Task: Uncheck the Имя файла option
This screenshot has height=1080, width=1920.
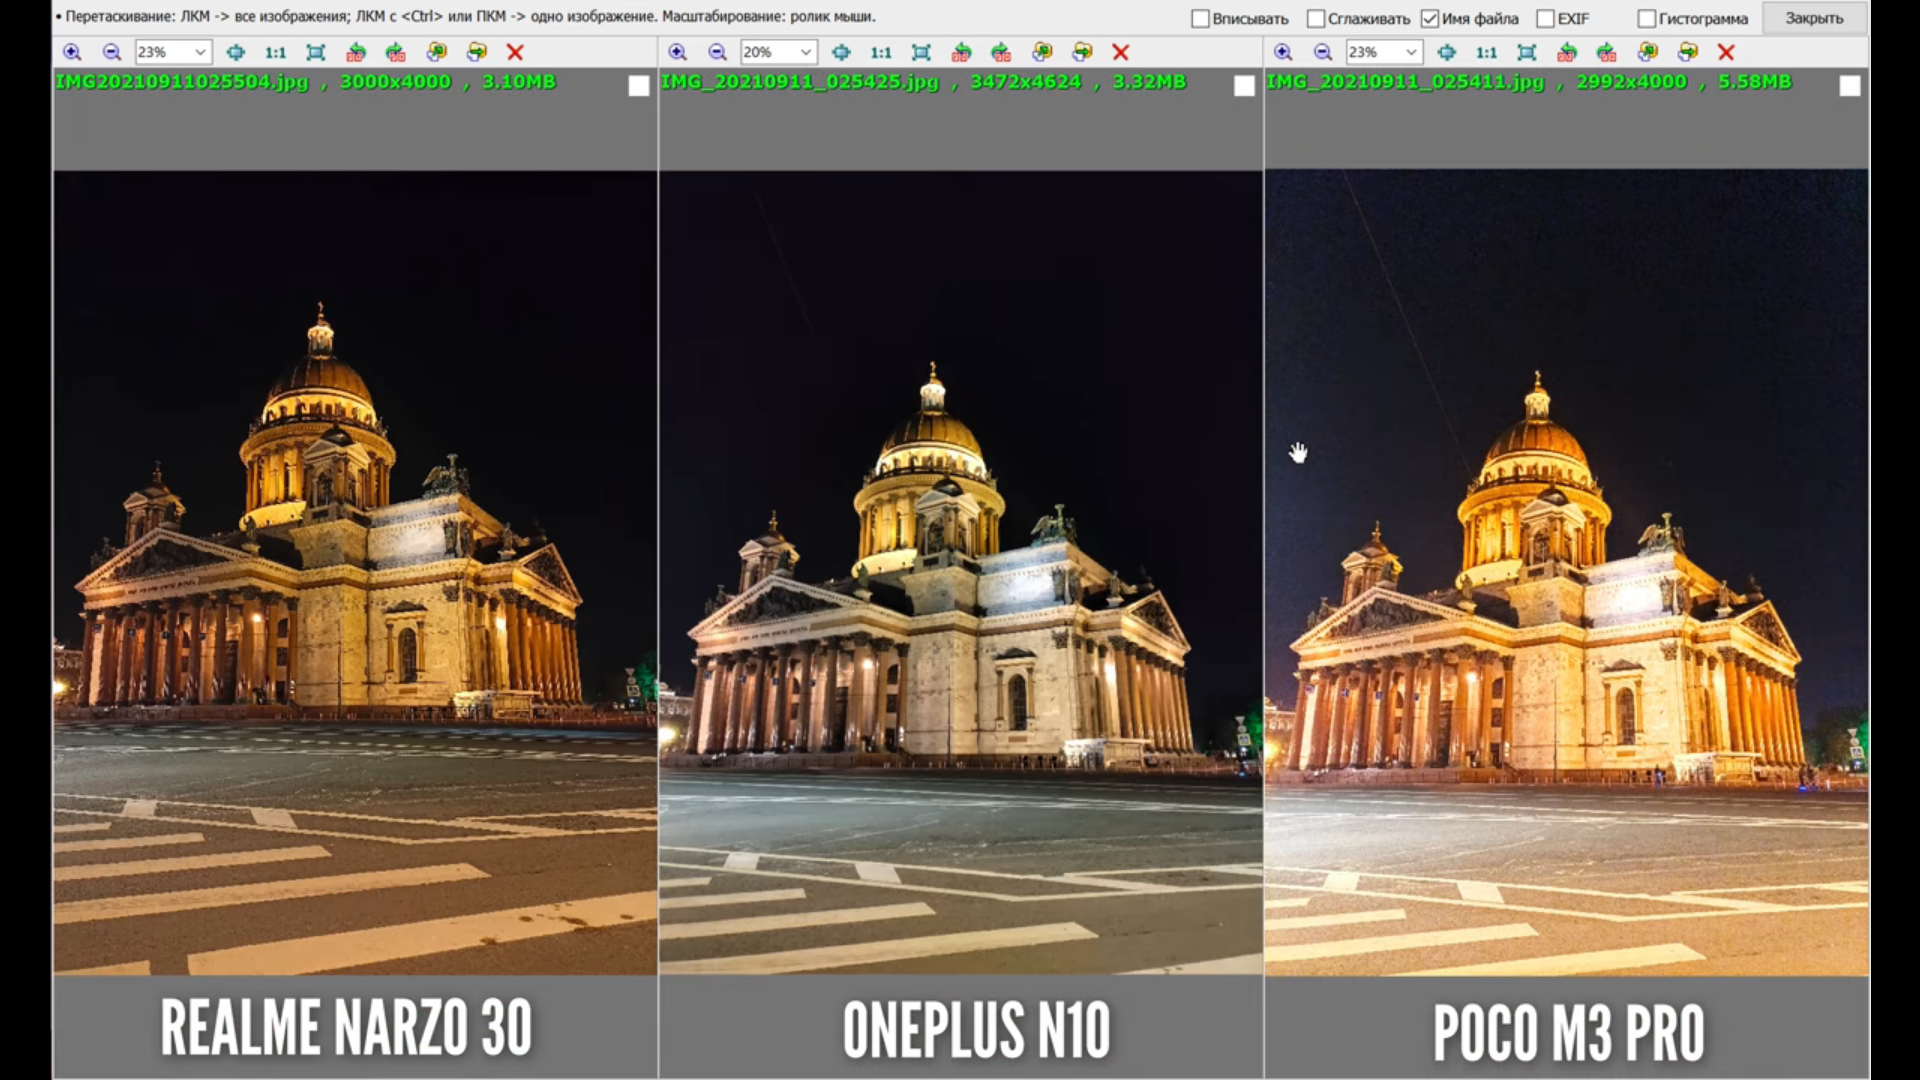Action: [1430, 19]
